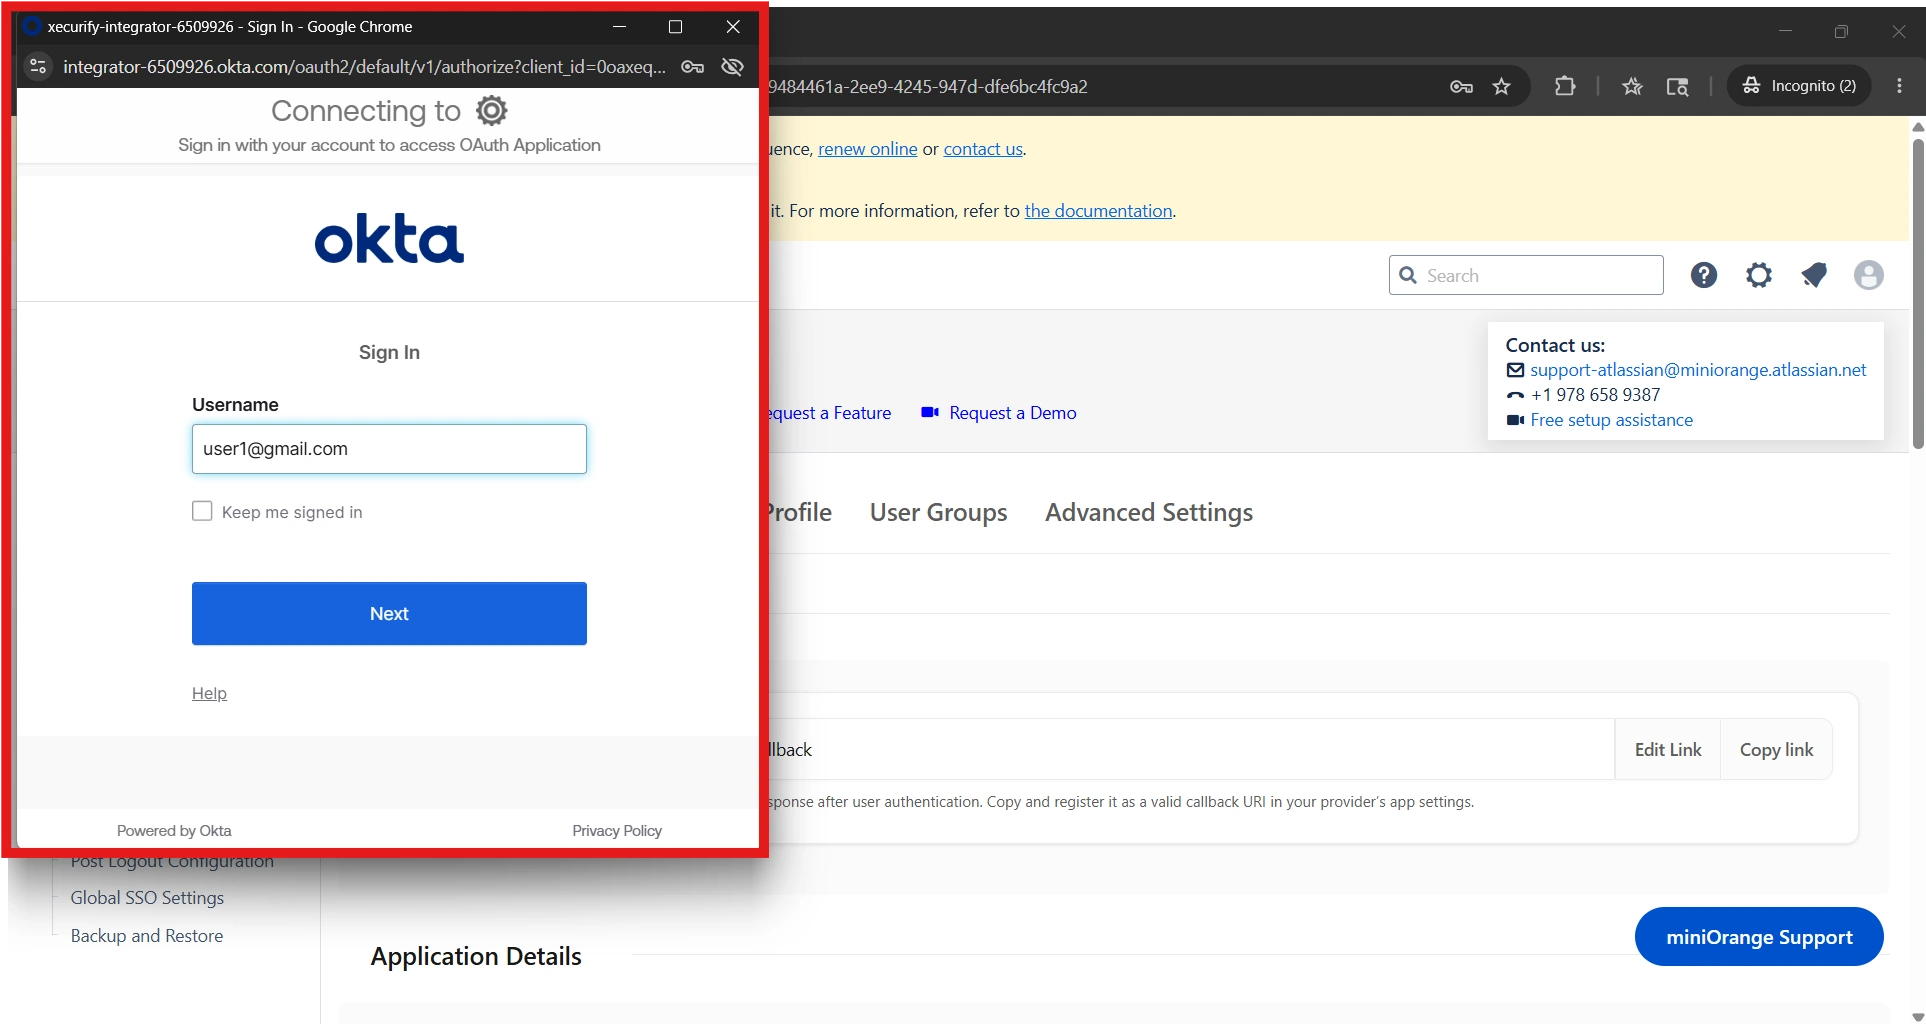Bookmark this page with the star icon
Viewport: 1926px width, 1024px height.
point(1501,87)
